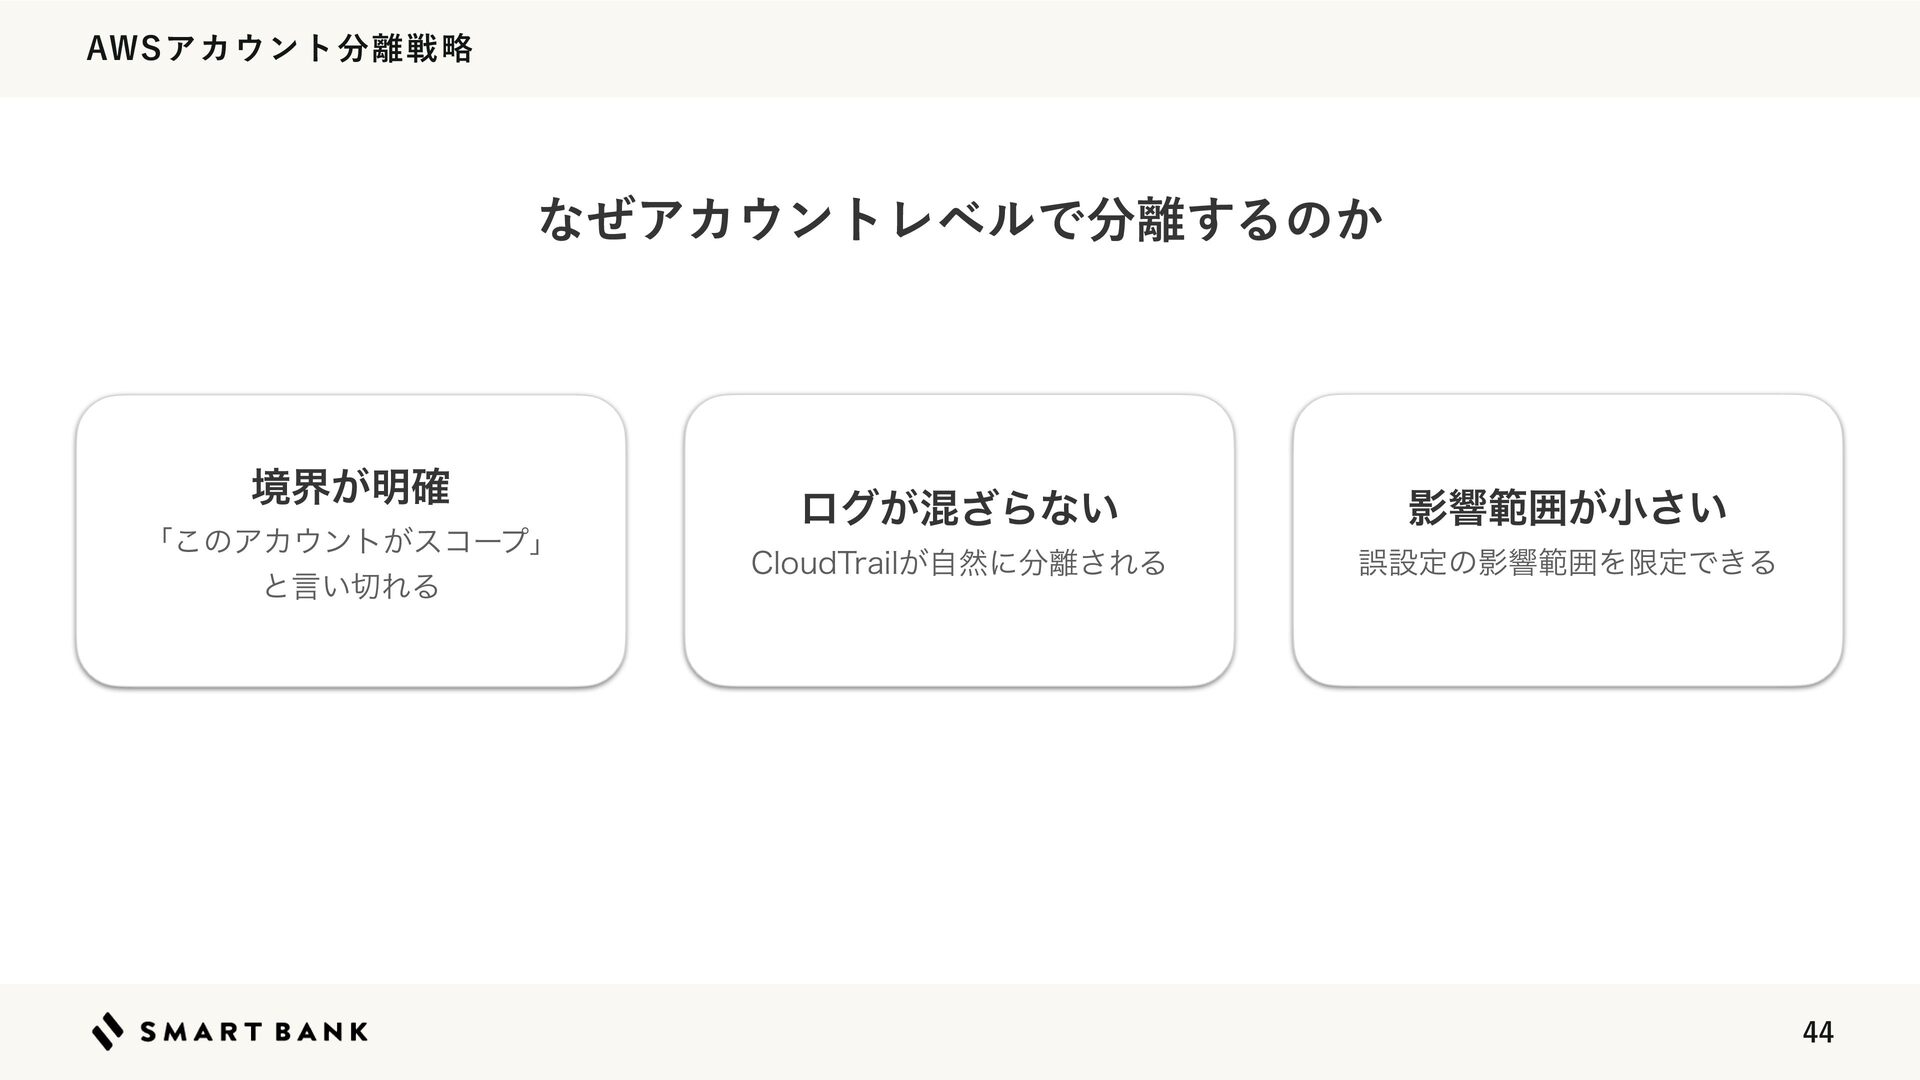Click the text 「このアカウントがスコープ」
This screenshot has height=1080, width=1920.
click(351, 541)
